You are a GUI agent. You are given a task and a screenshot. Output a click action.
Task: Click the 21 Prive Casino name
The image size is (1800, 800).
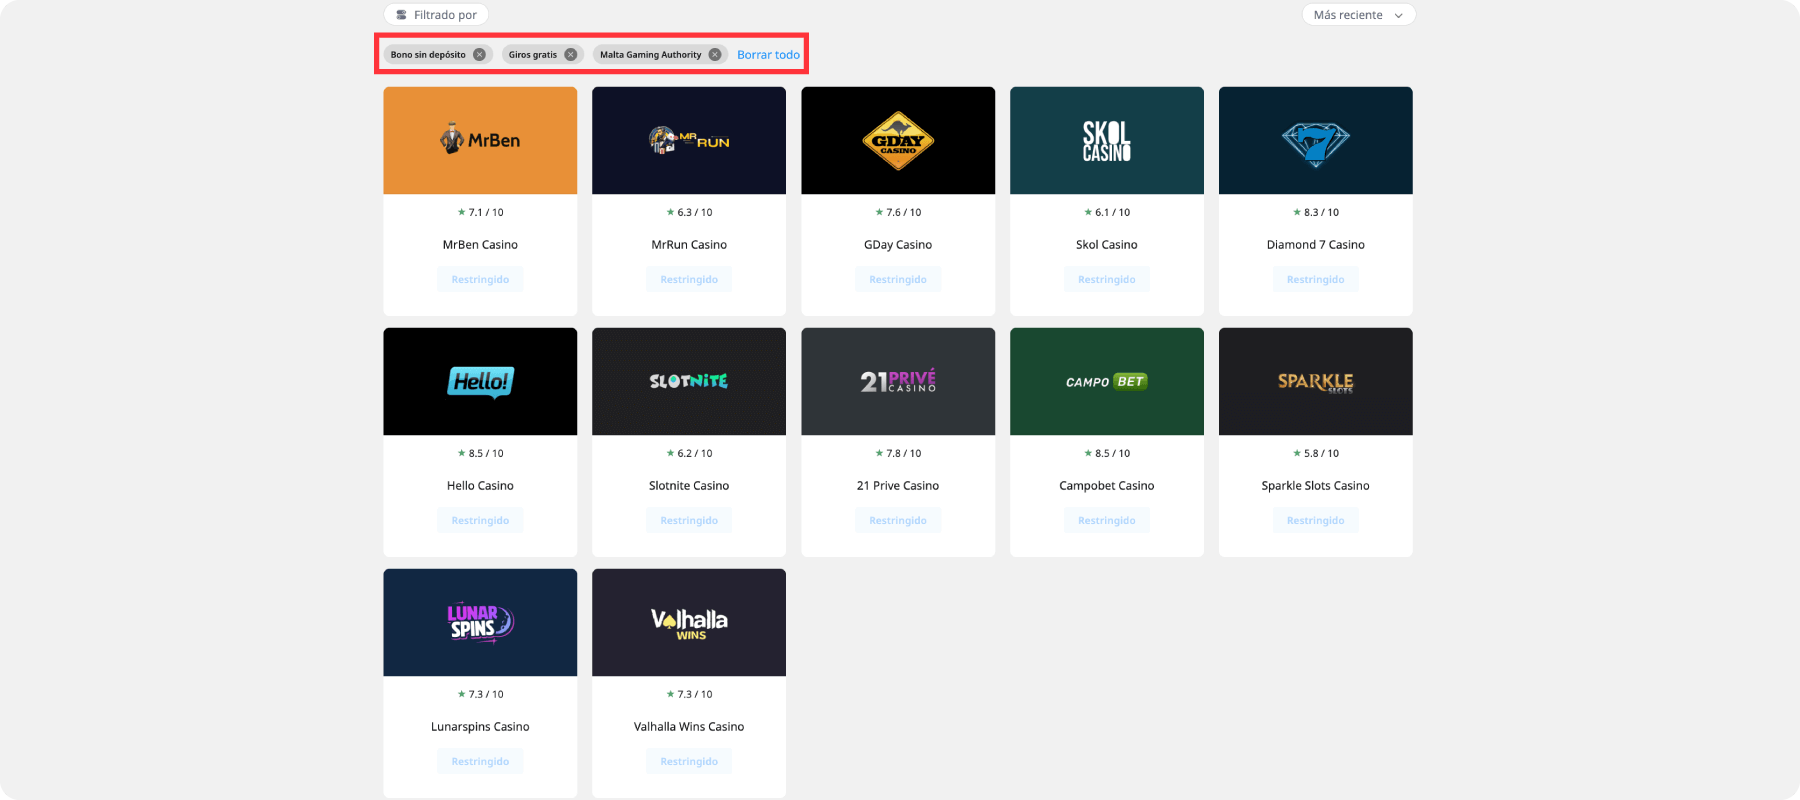(x=898, y=486)
